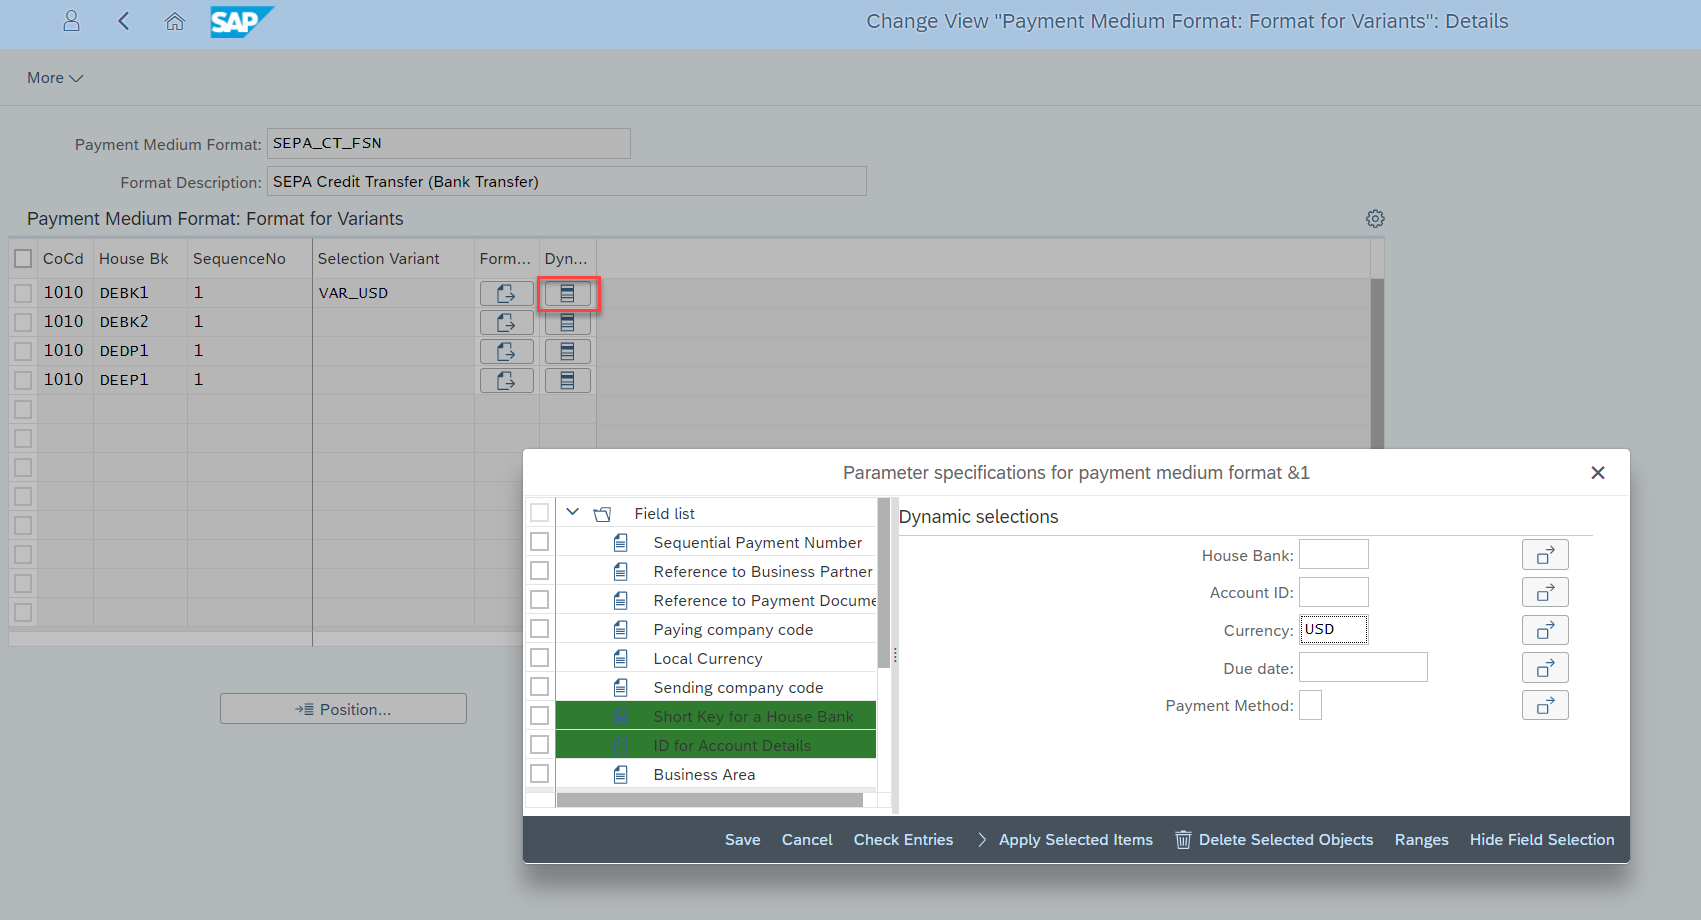Screen dimensions: 1701x920
Task: Click the Format Description field
Action: 567,182
